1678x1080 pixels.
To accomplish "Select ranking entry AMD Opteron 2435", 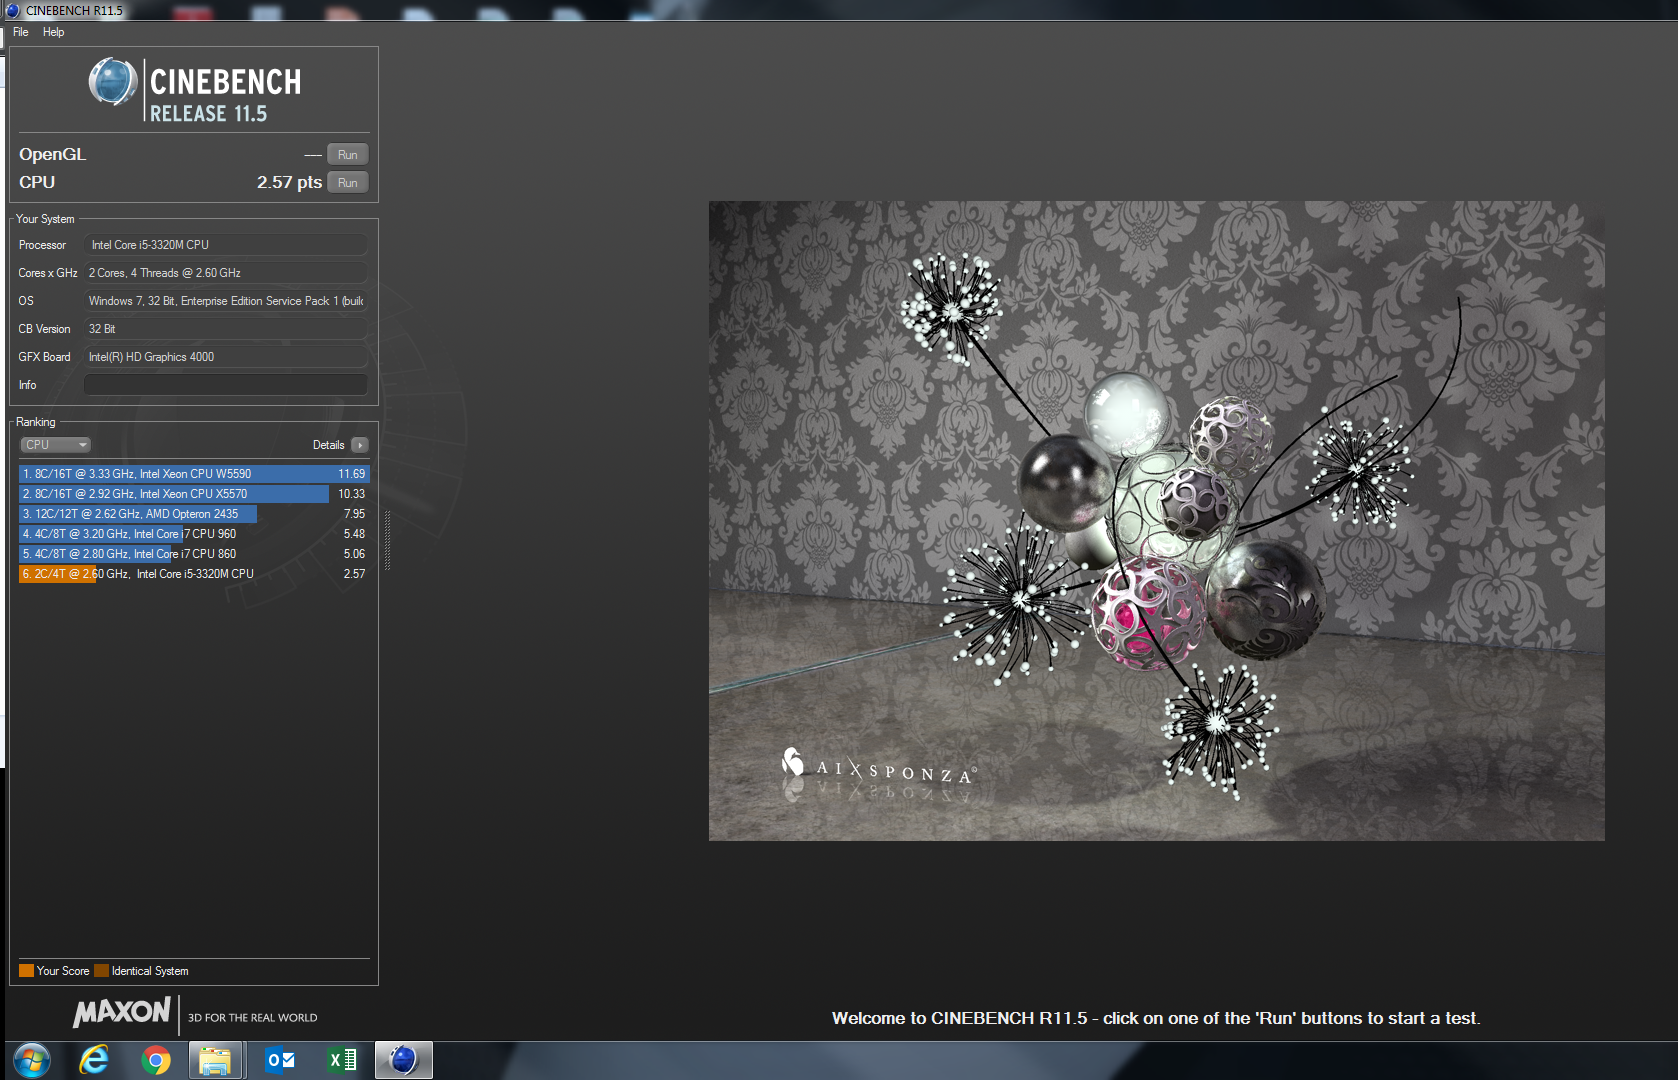I will coord(194,514).
